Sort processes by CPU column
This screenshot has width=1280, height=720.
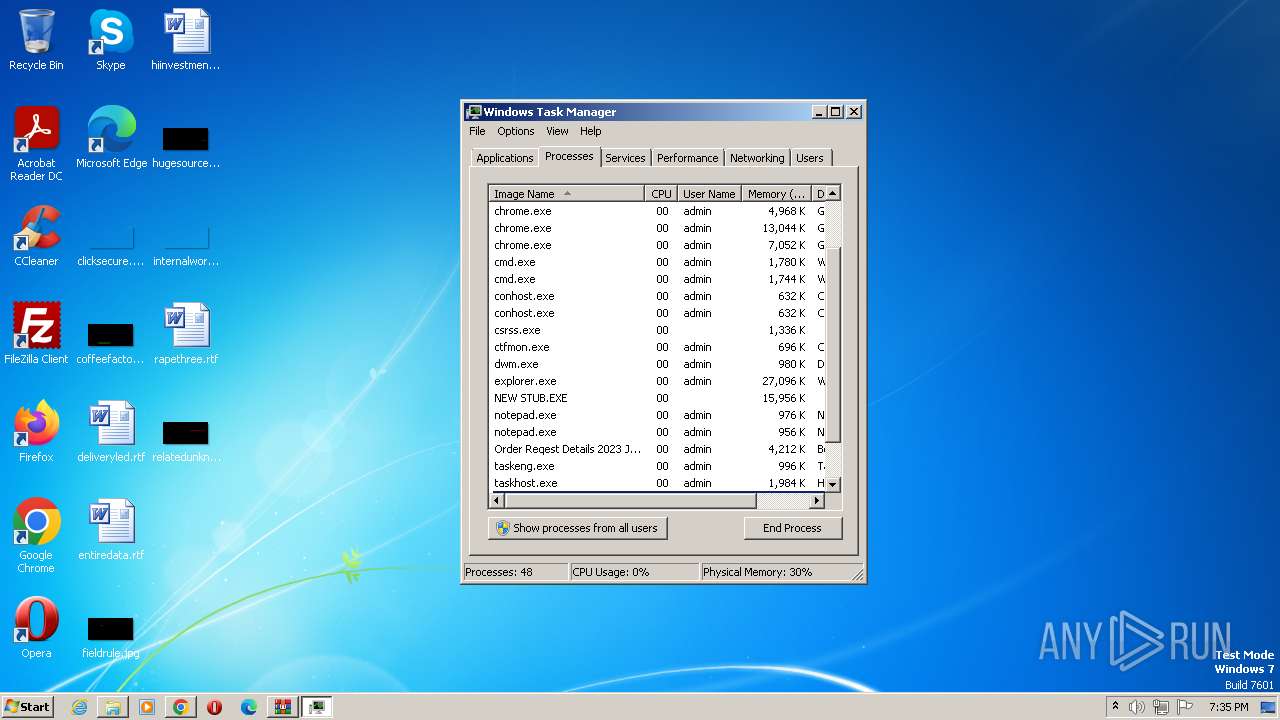[661, 194]
